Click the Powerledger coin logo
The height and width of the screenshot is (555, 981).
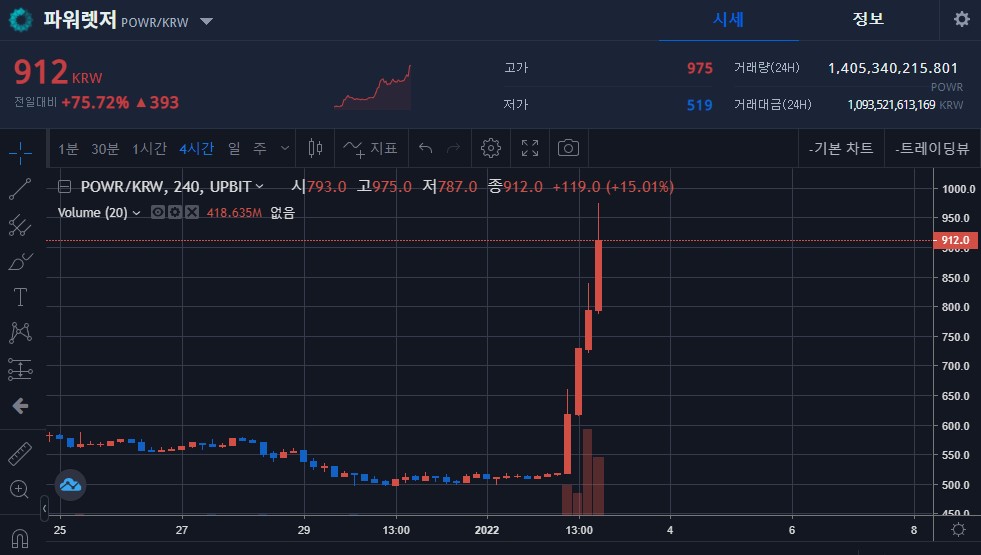[x=21, y=20]
